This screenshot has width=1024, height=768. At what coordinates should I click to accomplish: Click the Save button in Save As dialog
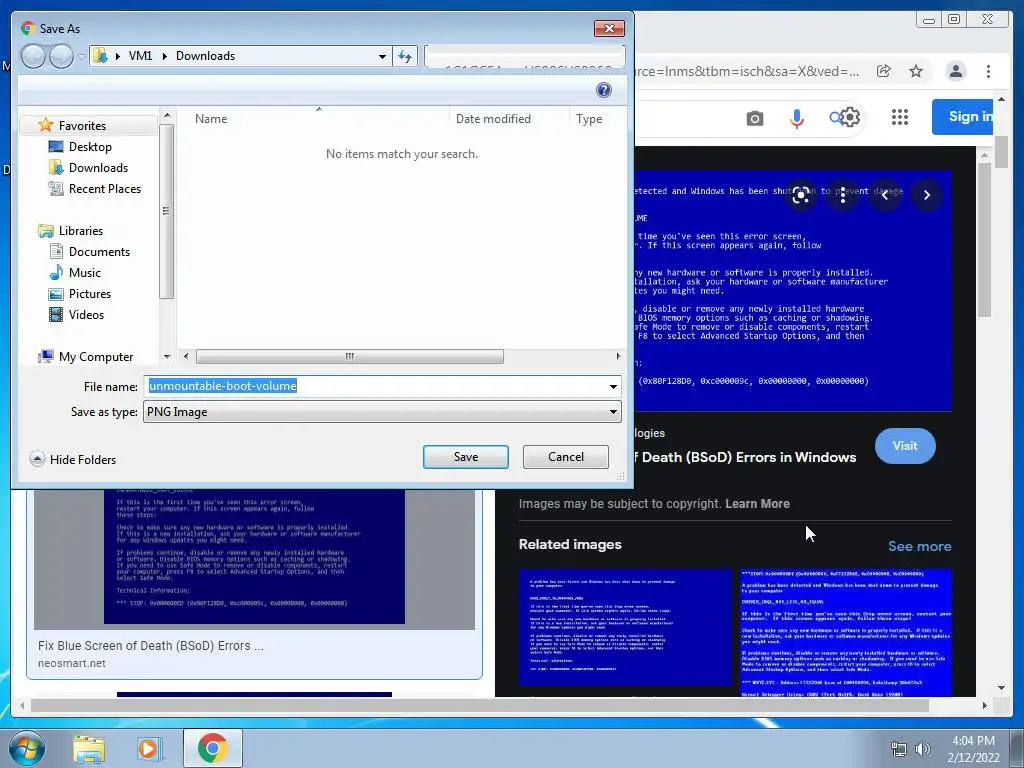pos(466,456)
